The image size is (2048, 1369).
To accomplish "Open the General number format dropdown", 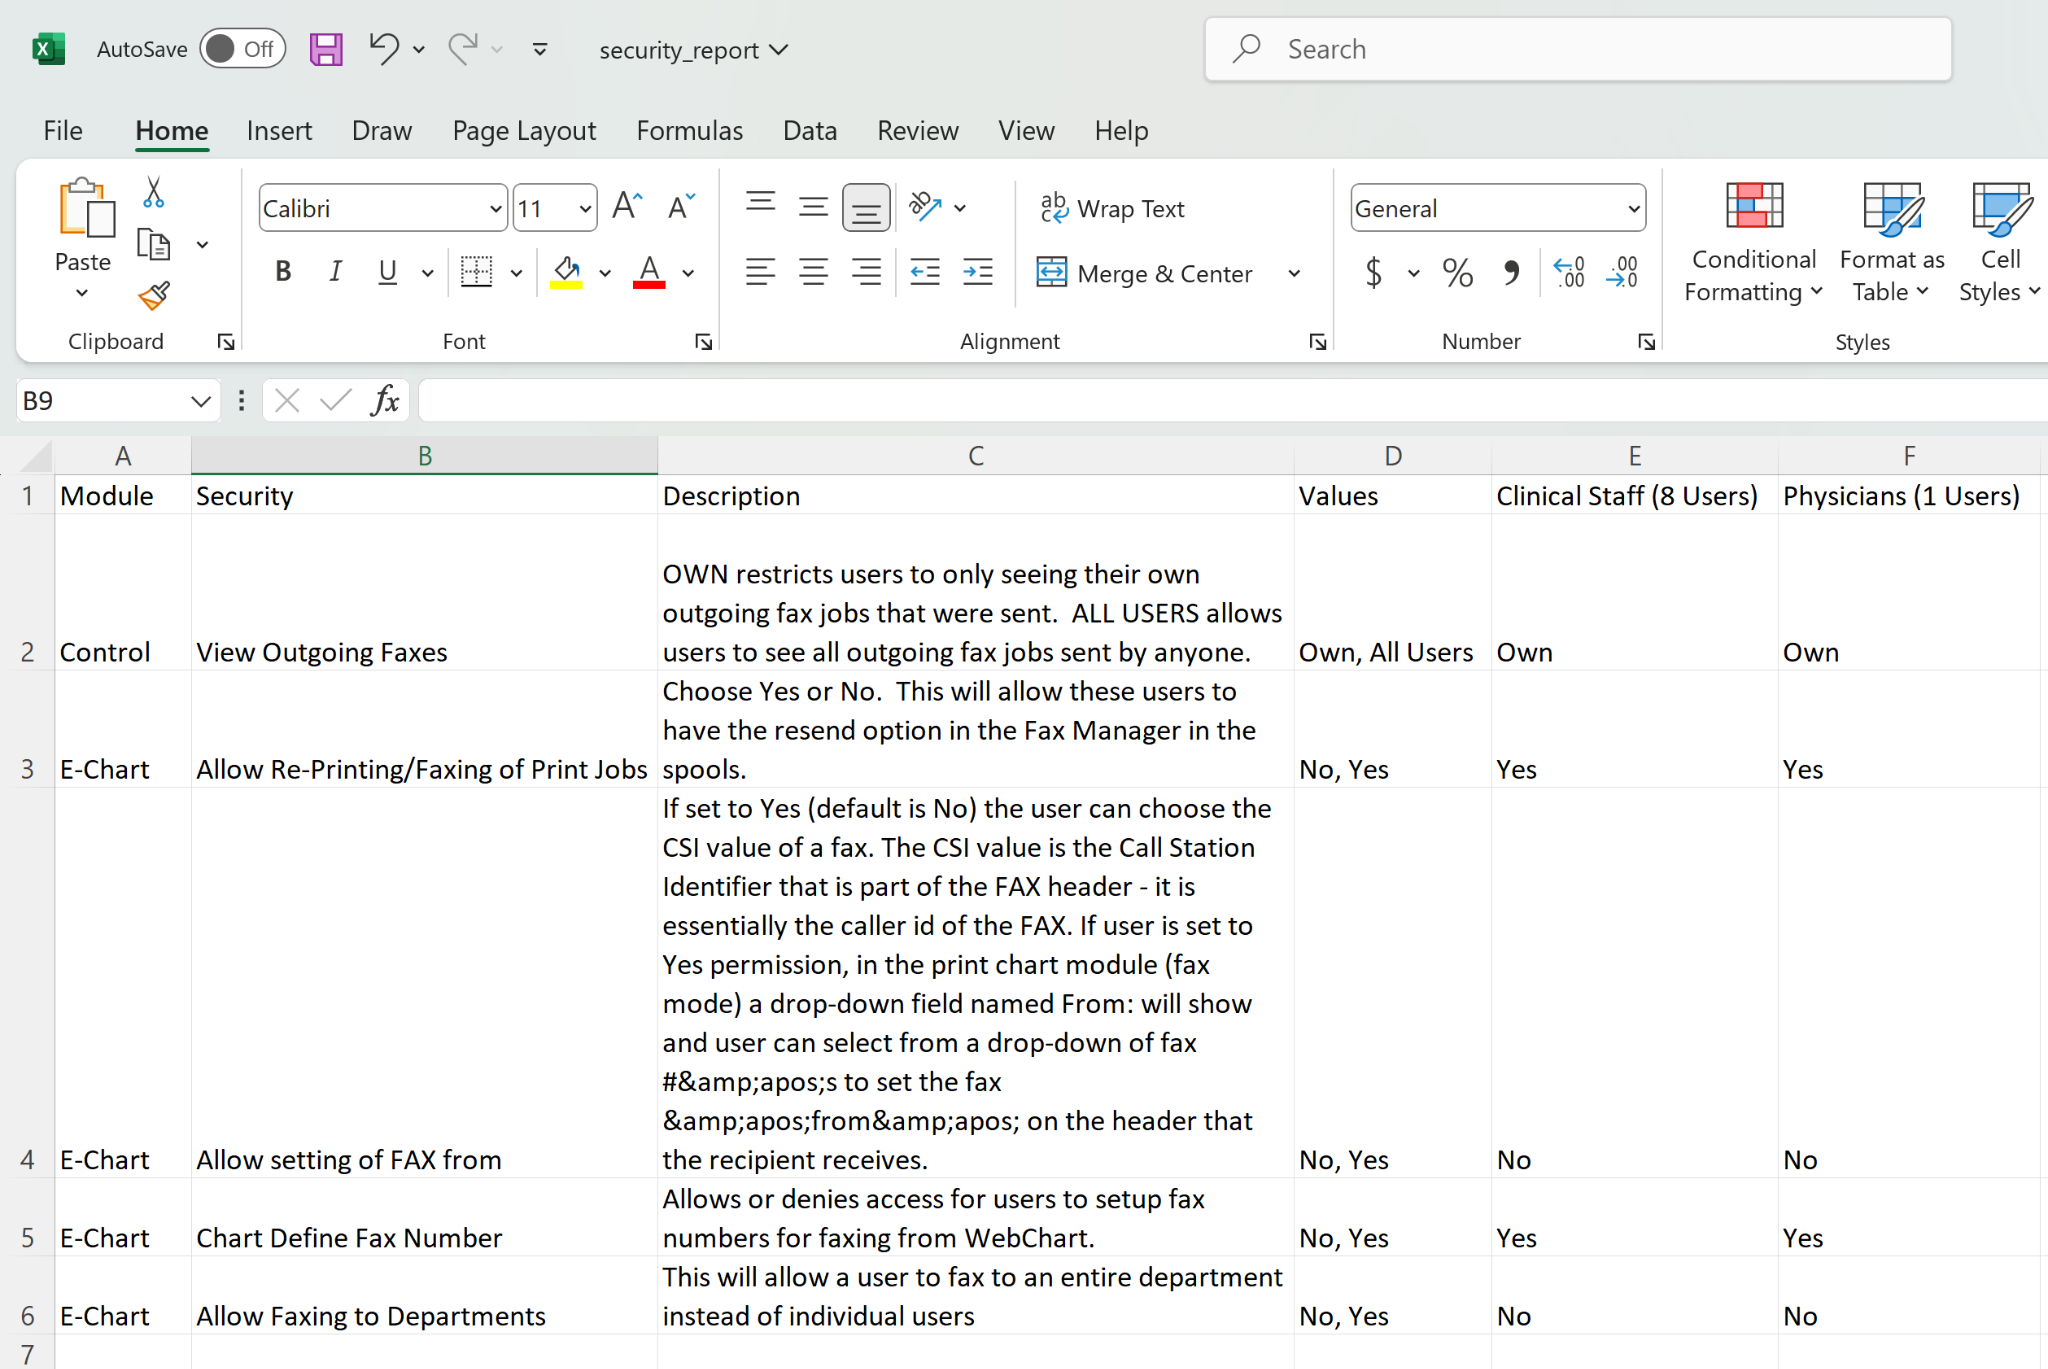I will tap(1633, 209).
